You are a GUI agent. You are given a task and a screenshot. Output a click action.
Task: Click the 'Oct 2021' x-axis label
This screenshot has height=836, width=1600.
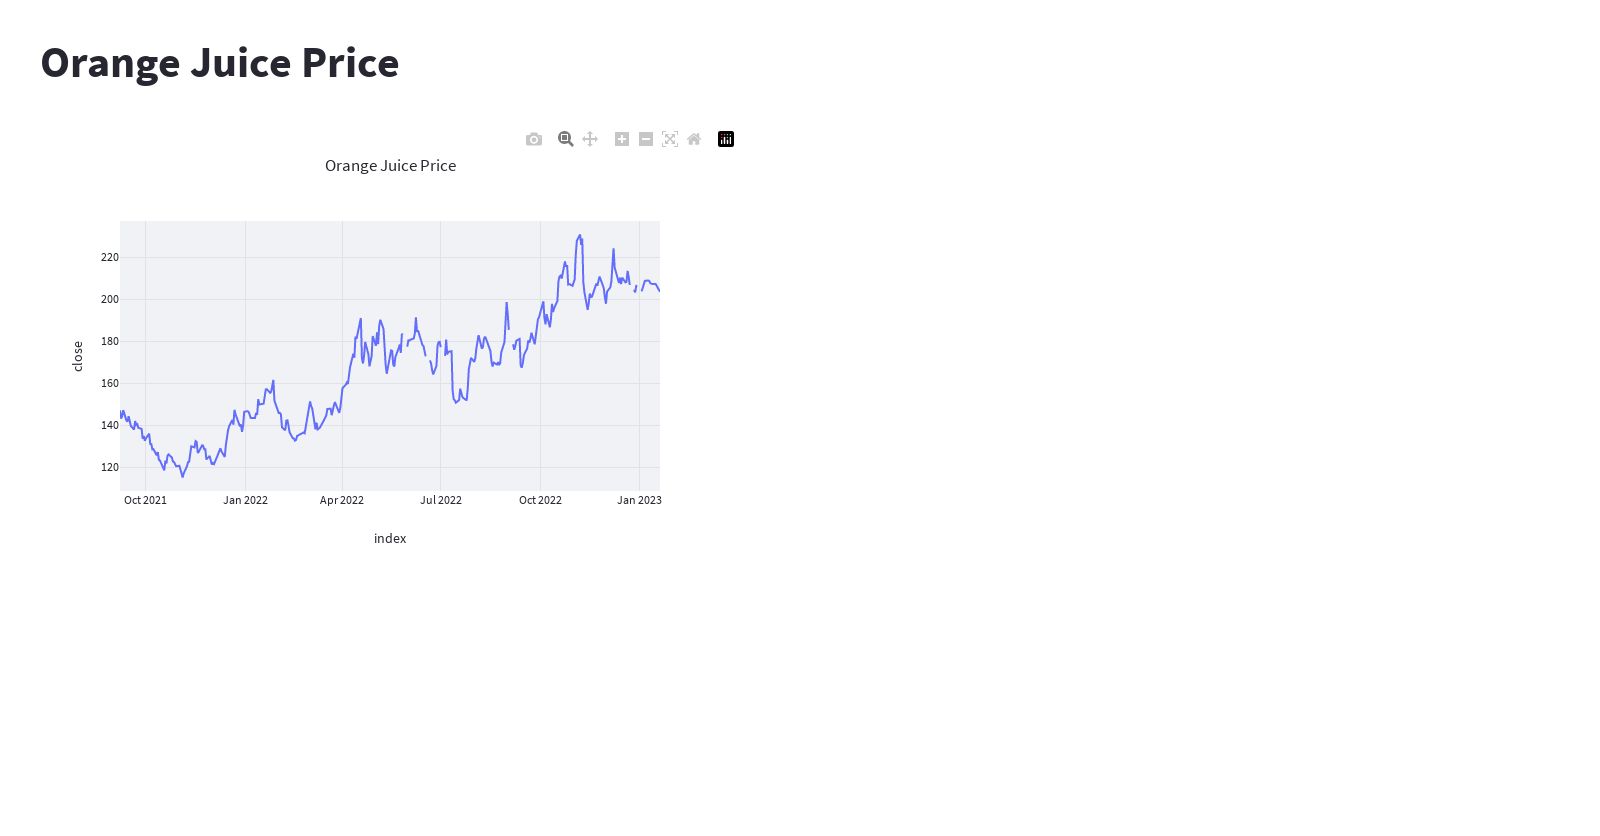tap(145, 500)
